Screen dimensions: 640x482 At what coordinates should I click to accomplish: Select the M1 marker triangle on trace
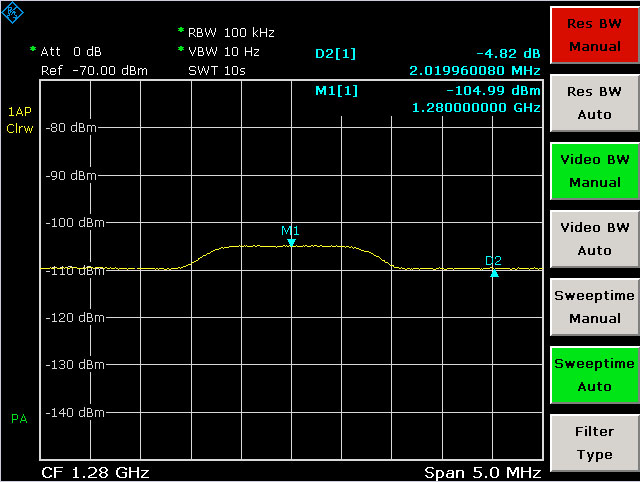click(291, 242)
